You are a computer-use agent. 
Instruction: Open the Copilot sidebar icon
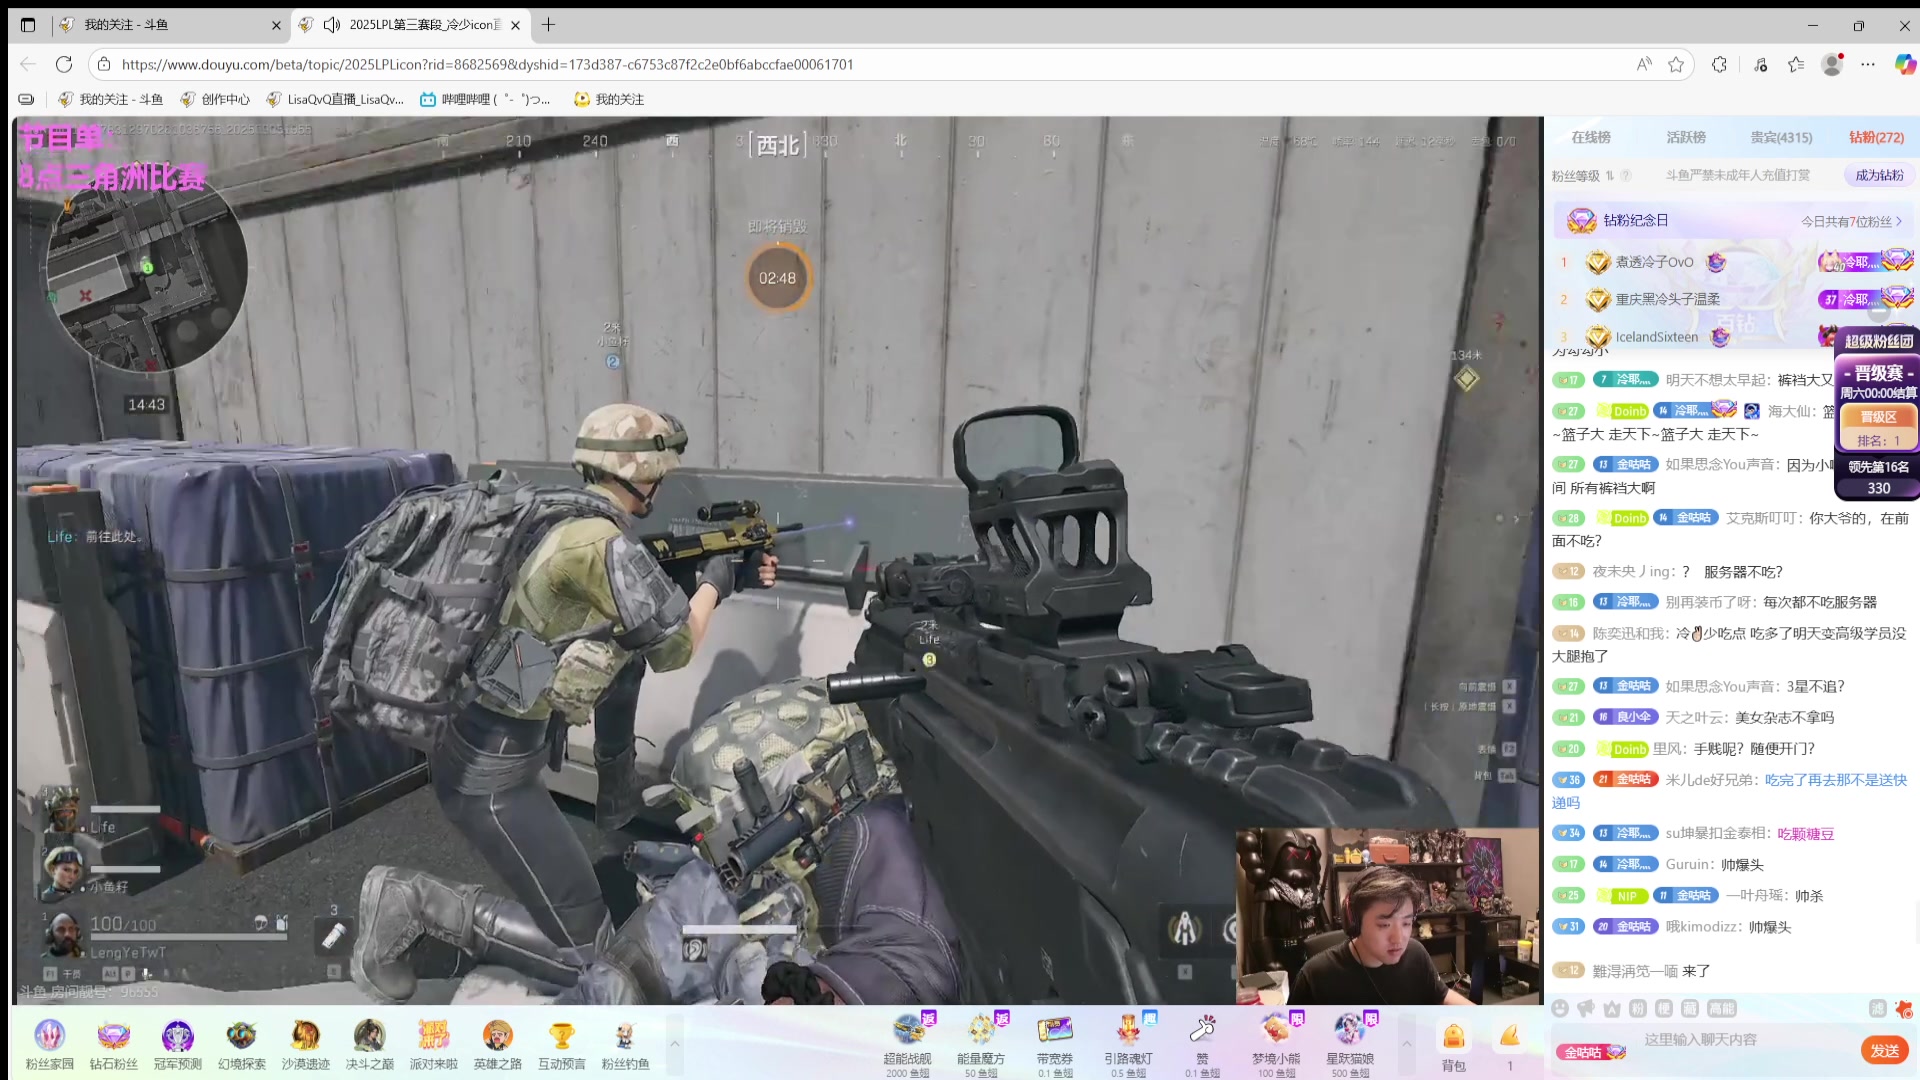click(x=1905, y=64)
